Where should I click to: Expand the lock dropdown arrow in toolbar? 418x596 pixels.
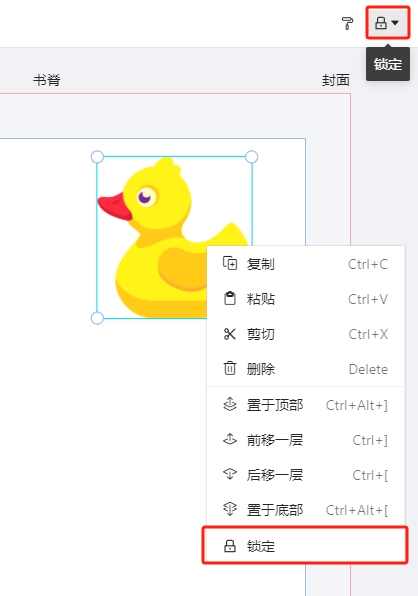[x=395, y=23]
